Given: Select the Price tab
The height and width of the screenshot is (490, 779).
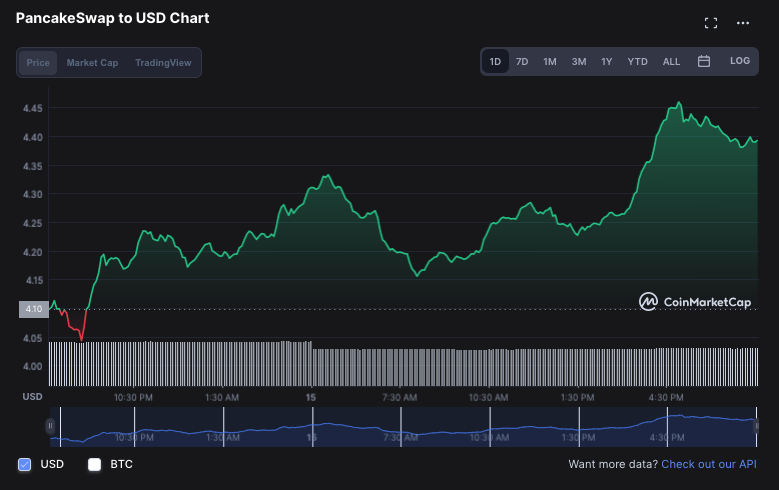Looking at the screenshot, I should (38, 63).
